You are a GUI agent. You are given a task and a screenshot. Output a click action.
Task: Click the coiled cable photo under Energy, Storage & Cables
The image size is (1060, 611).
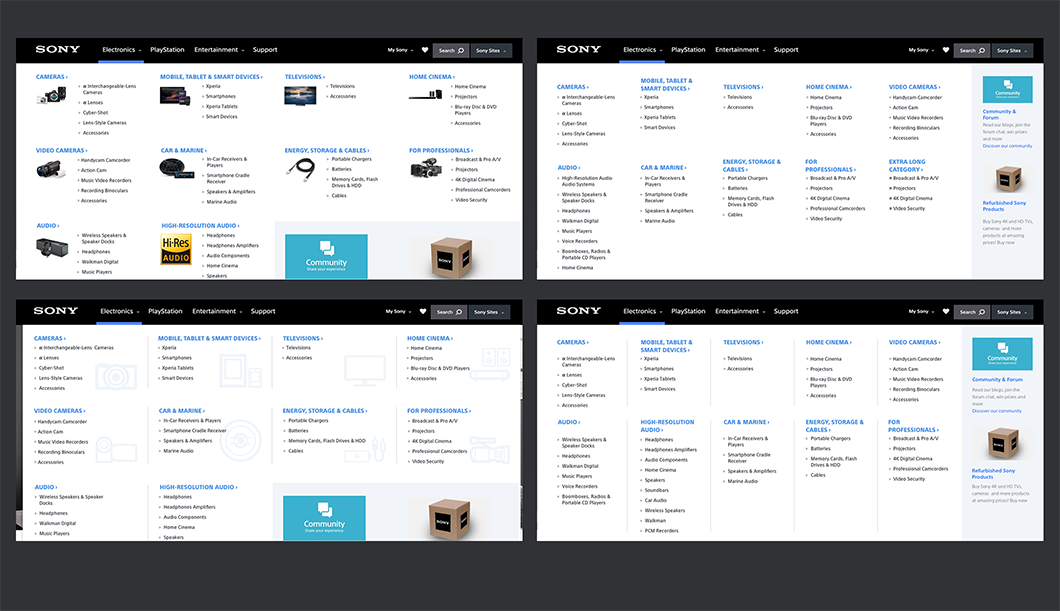301,168
